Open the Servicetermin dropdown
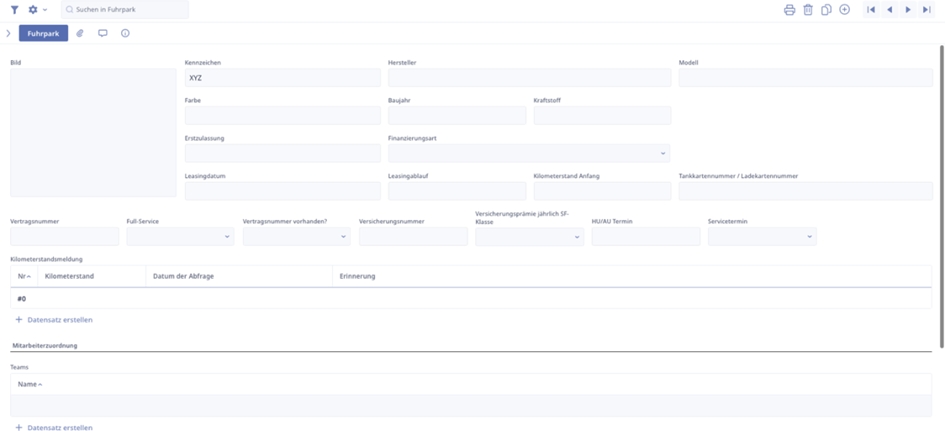Screen dimensions: 945x431 (x=761, y=237)
